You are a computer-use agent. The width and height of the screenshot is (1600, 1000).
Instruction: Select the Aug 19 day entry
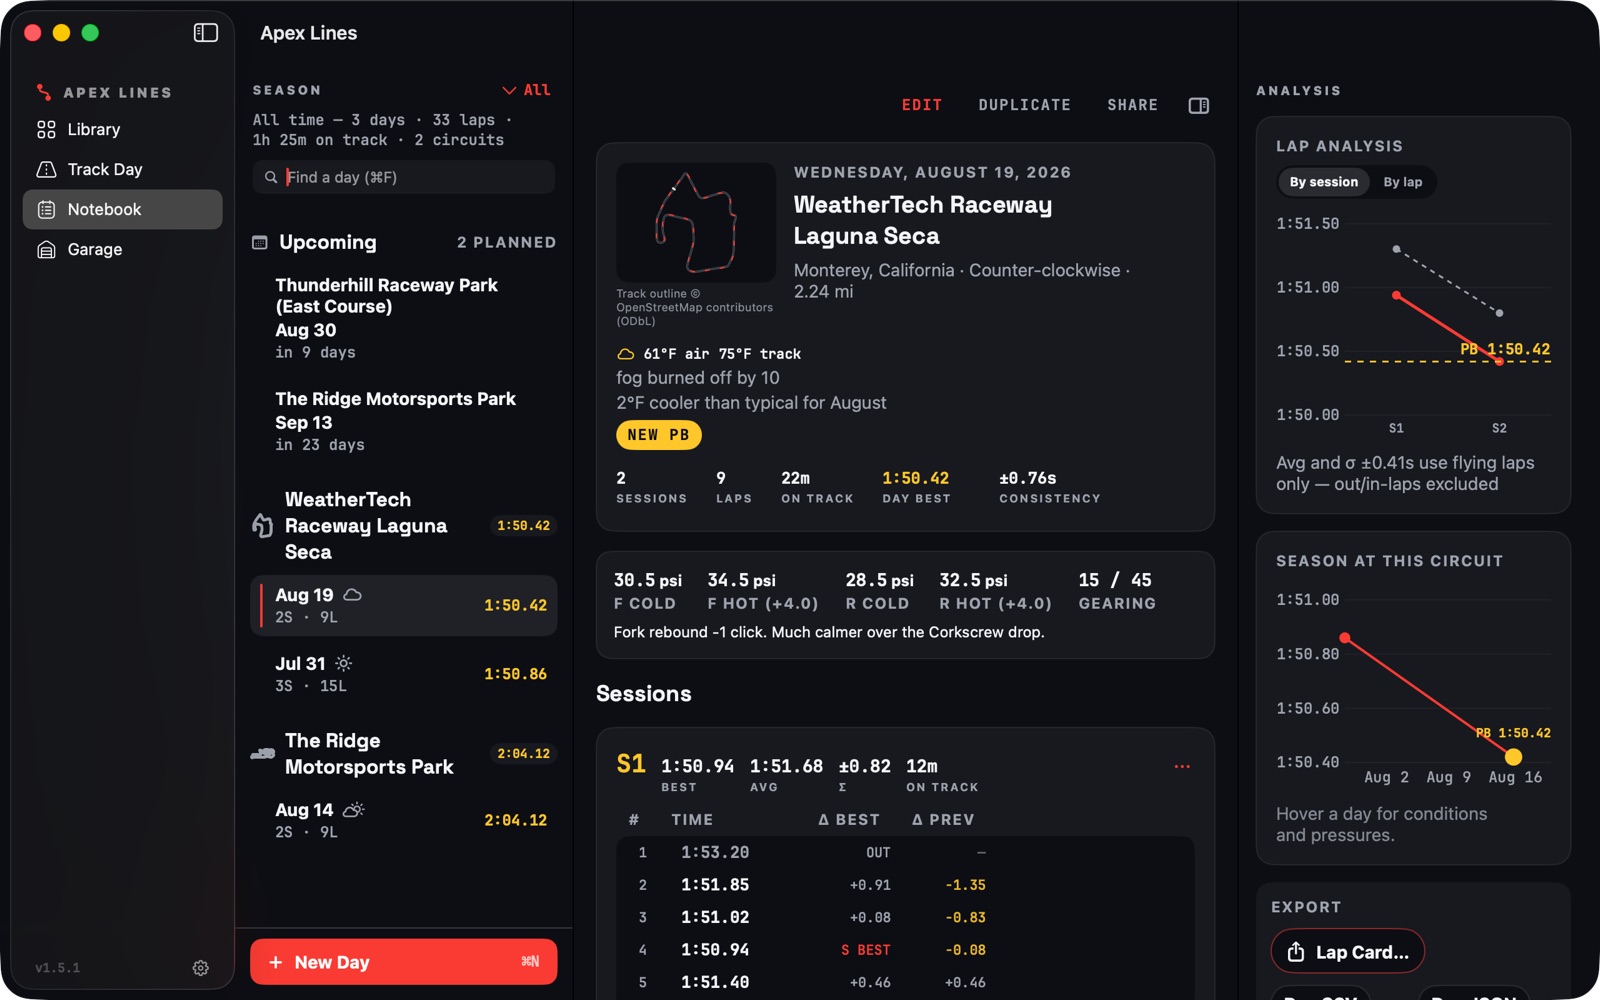coord(403,605)
